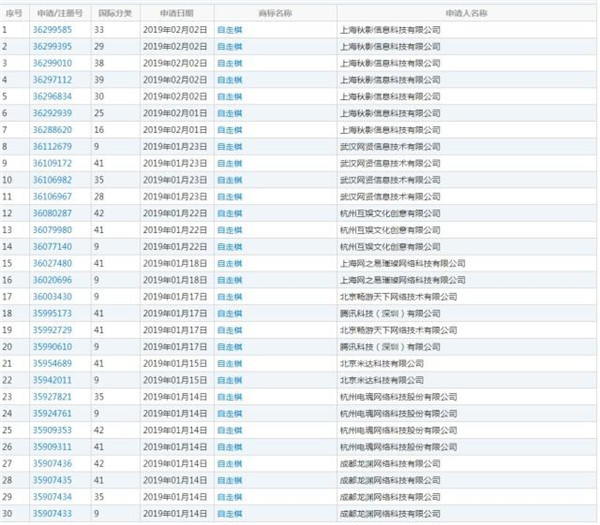Click the 自走棋 trademark link in row 23
600x525 pixels.
pyautogui.click(x=230, y=397)
